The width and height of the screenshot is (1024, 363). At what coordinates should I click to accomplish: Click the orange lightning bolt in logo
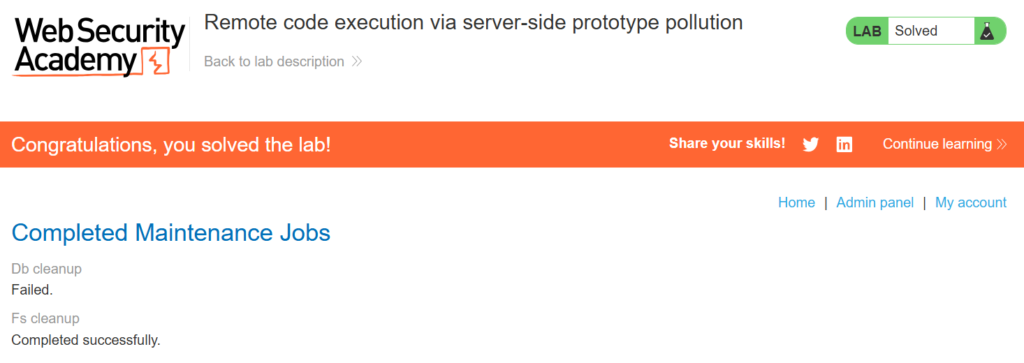point(158,63)
